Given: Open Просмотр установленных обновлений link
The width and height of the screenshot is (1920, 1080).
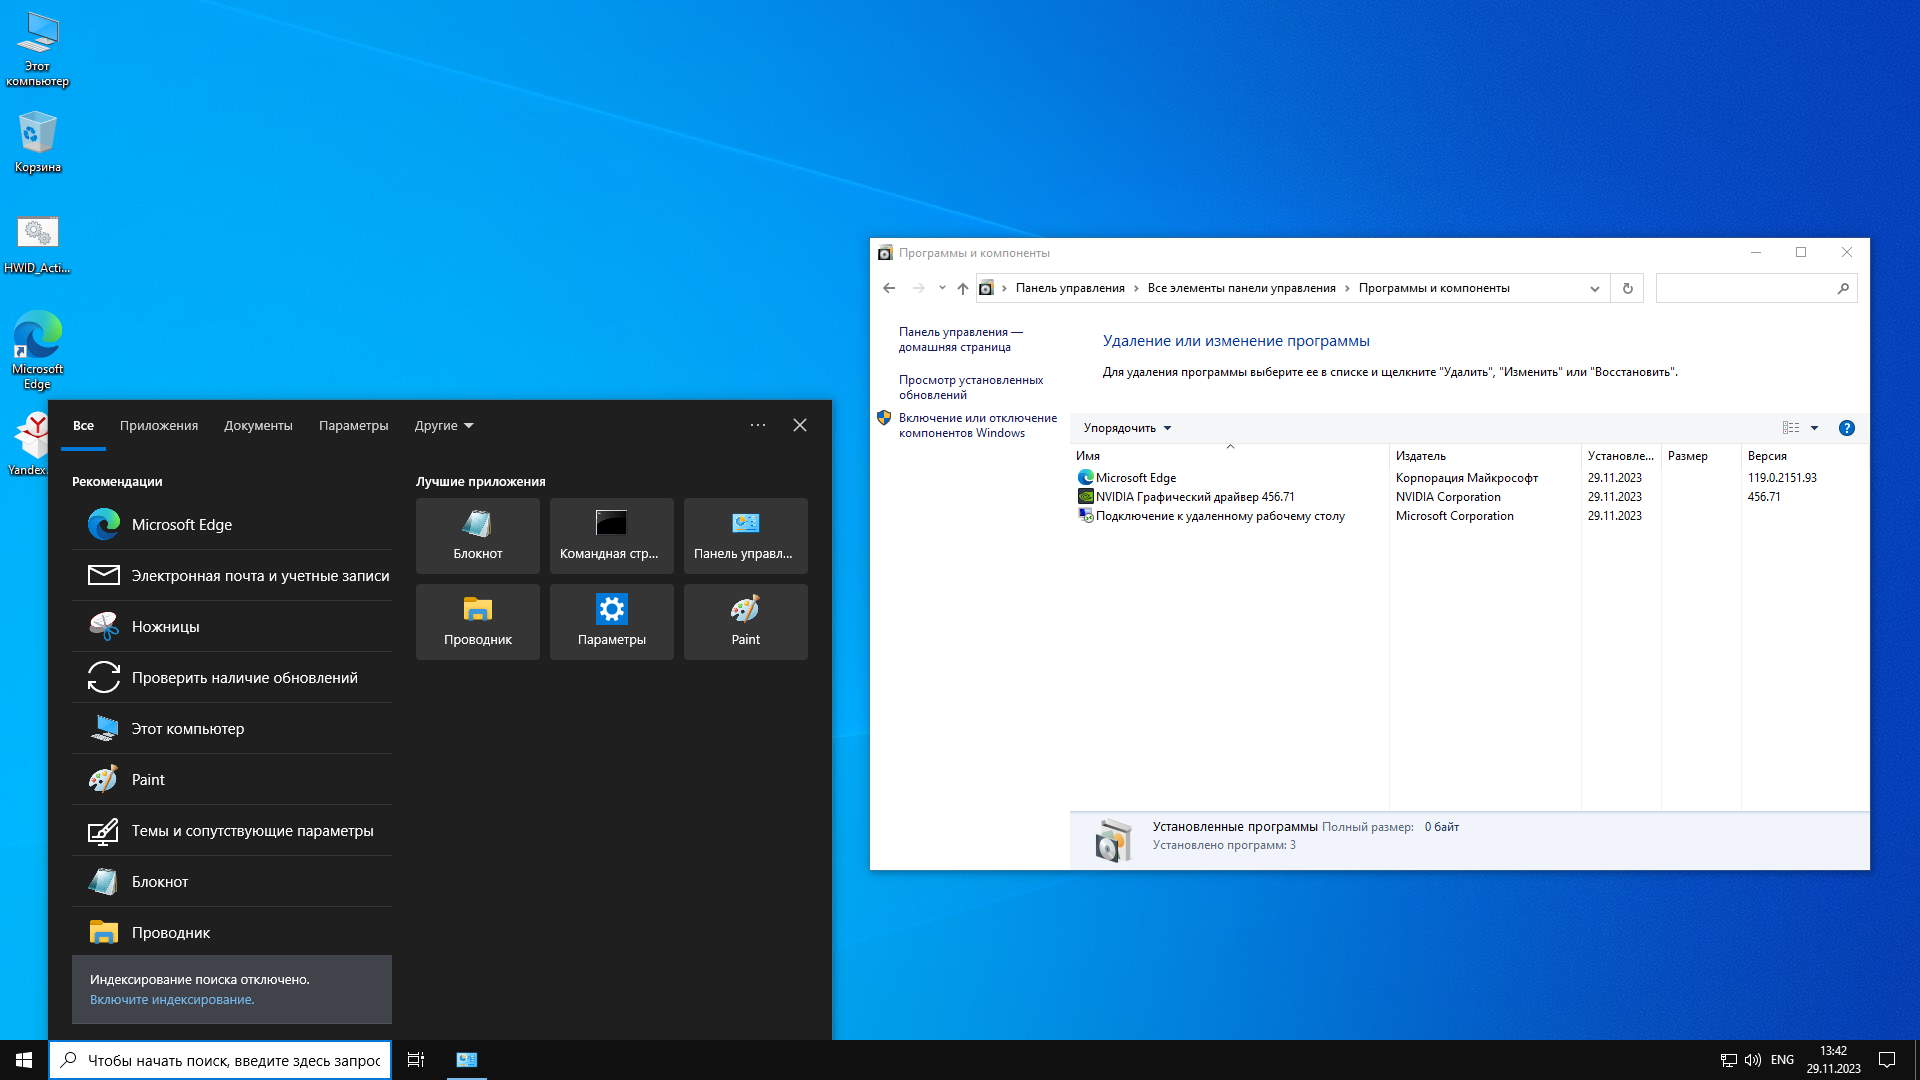Looking at the screenshot, I should (970, 387).
